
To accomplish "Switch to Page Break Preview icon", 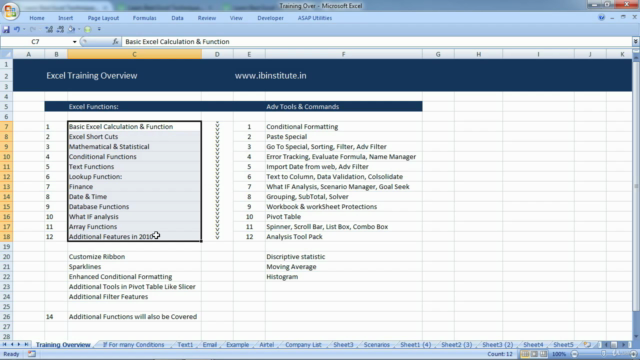I will (x=543, y=354).
